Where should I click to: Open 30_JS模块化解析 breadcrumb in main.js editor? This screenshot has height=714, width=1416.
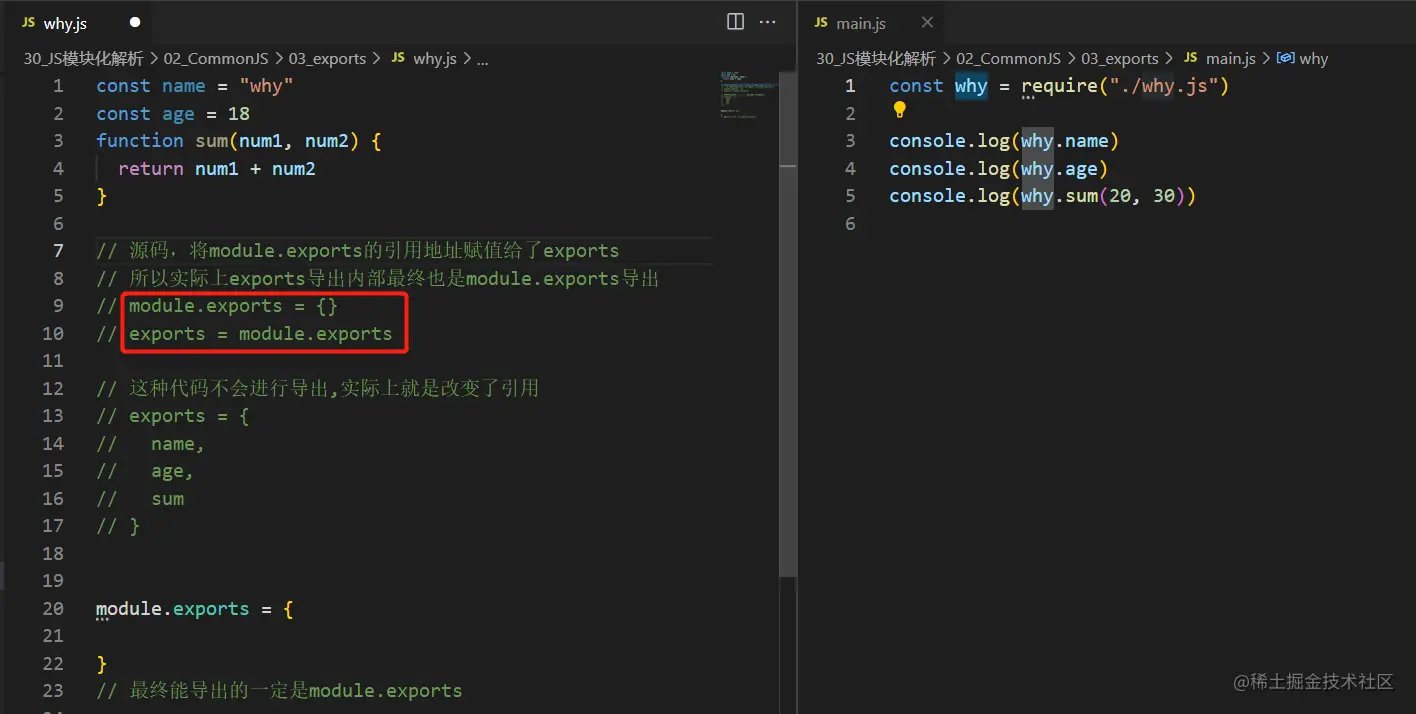pos(876,58)
